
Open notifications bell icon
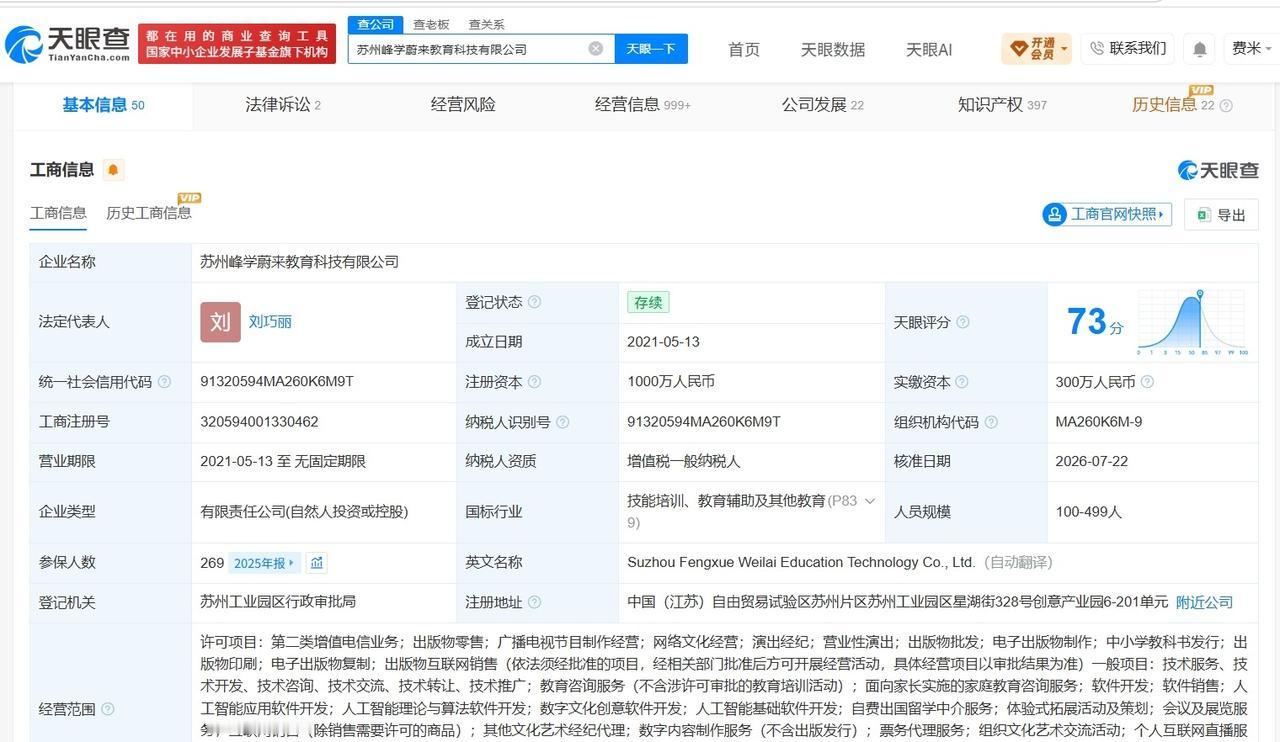click(1199, 49)
